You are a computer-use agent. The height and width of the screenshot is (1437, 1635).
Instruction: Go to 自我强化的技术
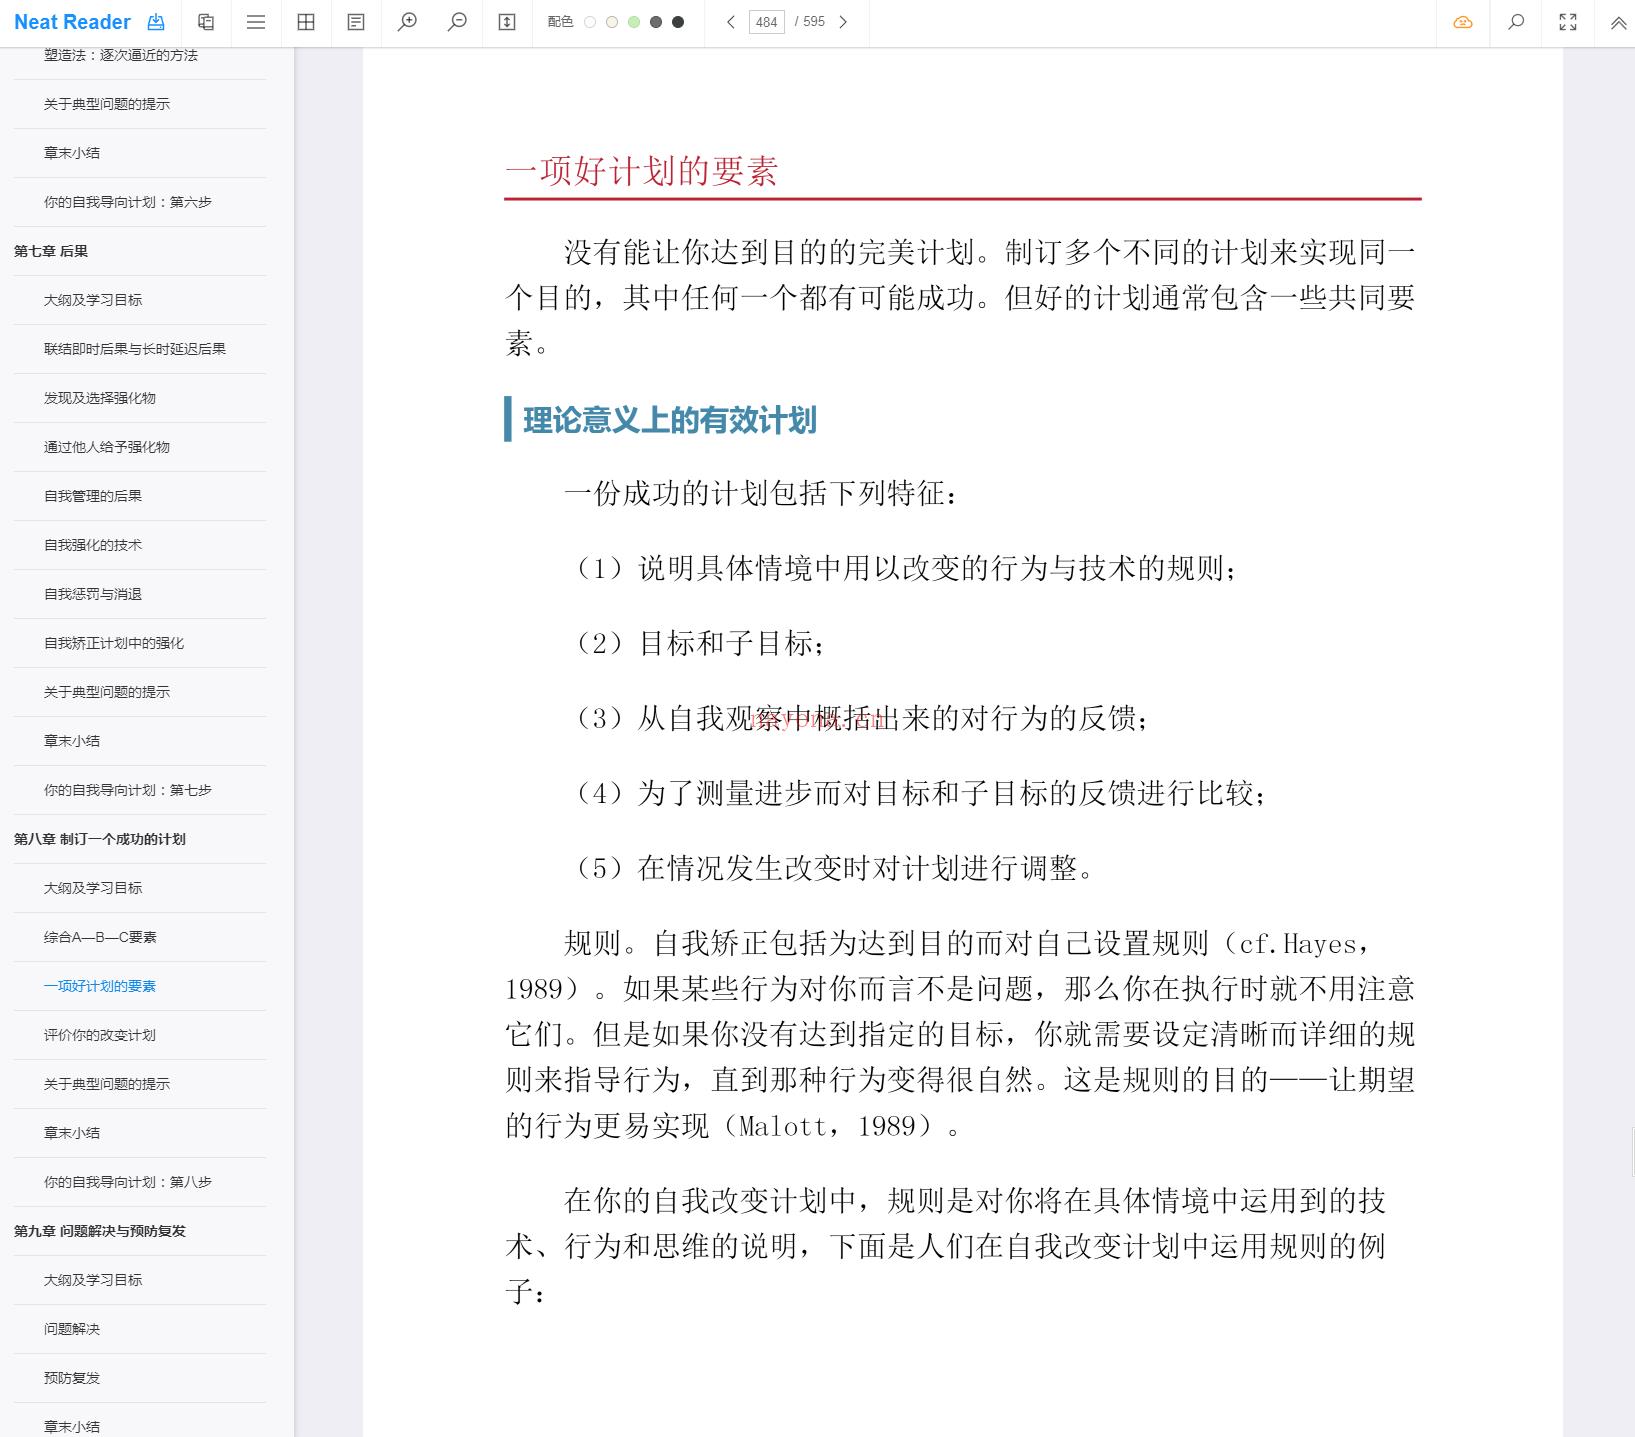[x=93, y=545]
